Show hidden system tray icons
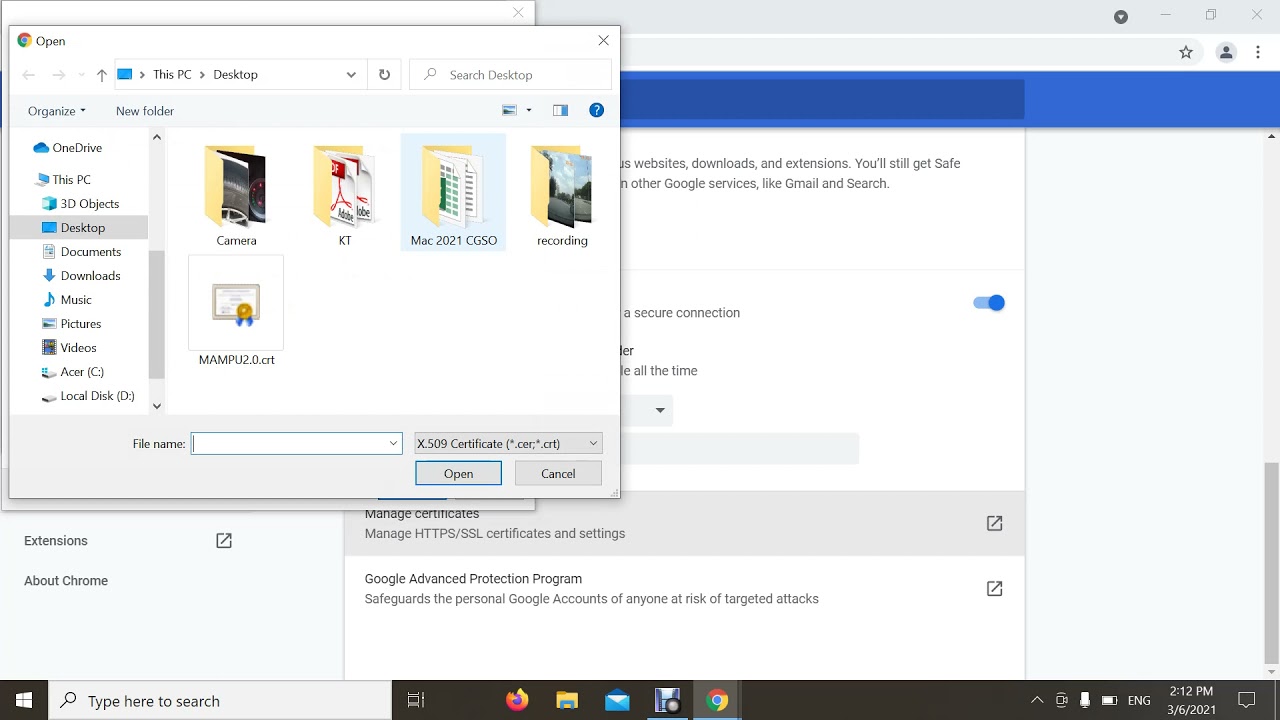The width and height of the screenshot is (1280, 720). click(1037, 700)
